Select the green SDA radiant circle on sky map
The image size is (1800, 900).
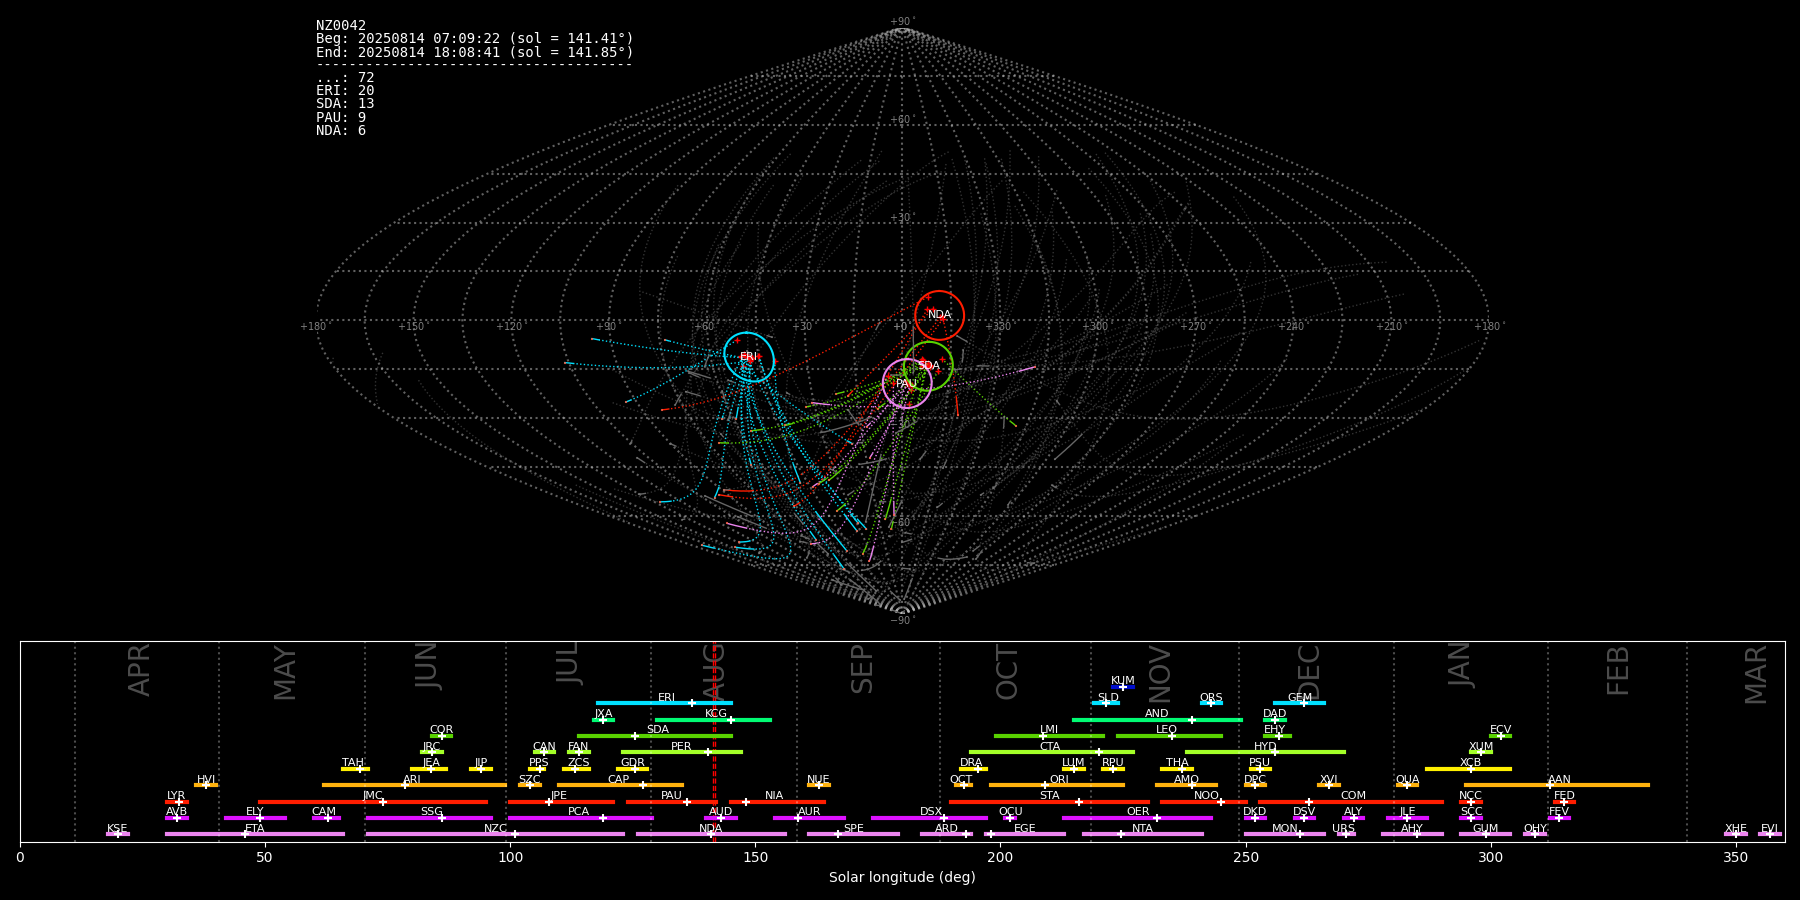point(928,366)
